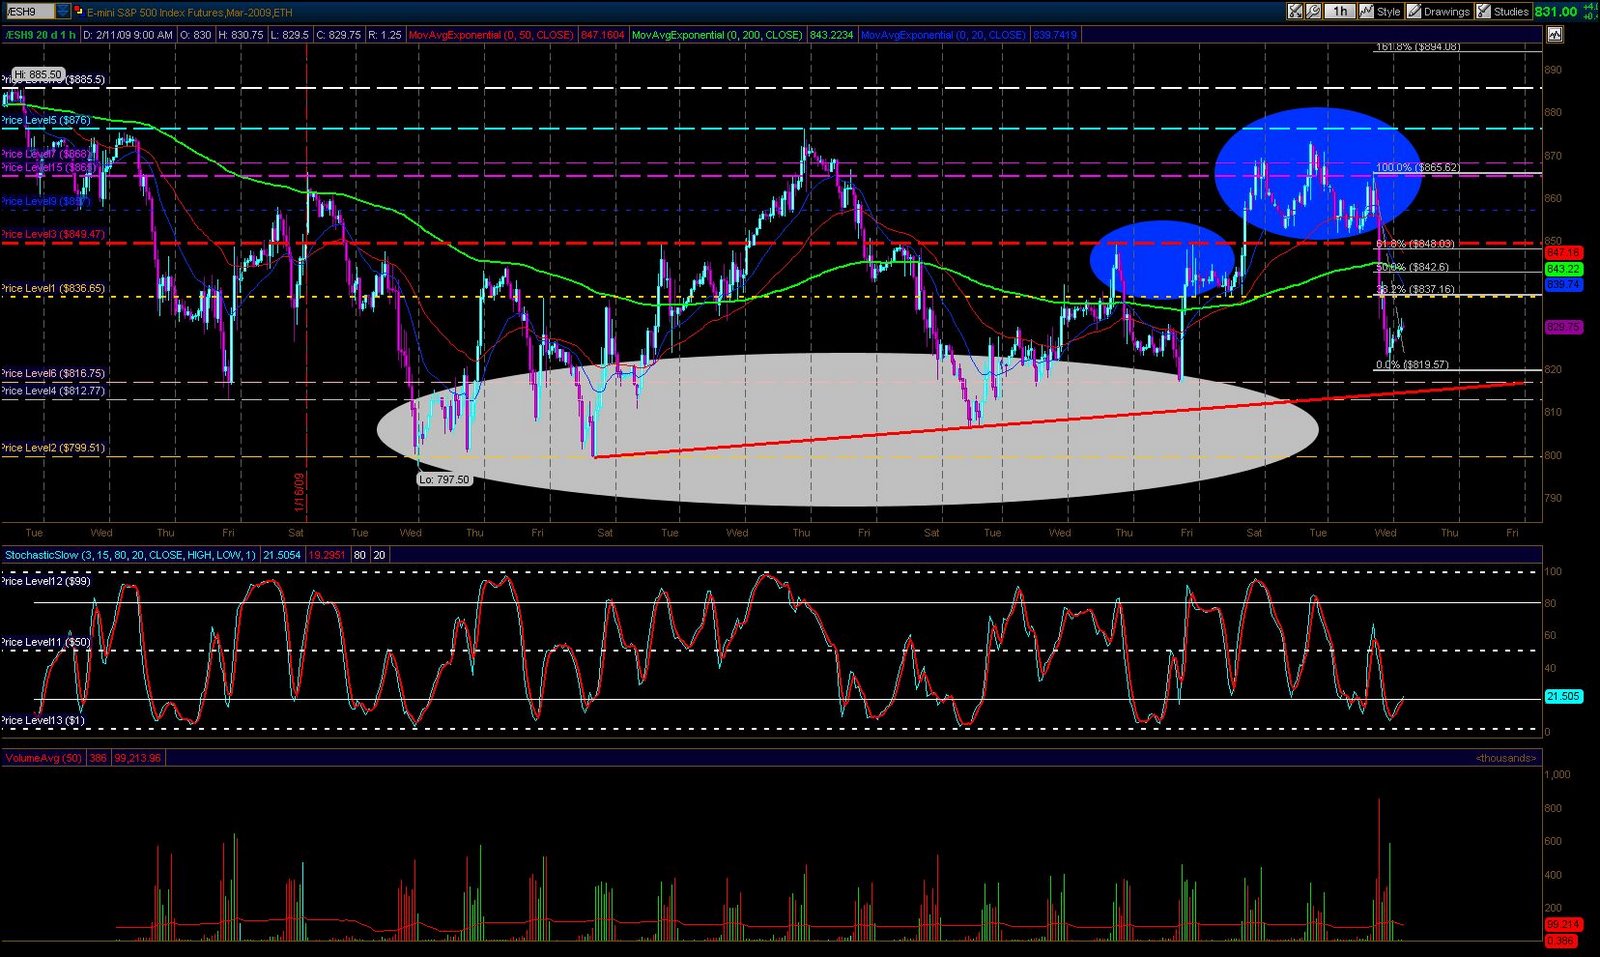The image size is (1600, 957).
Task: Open the Drawings menu
Action: click(x=1439, y=11)
